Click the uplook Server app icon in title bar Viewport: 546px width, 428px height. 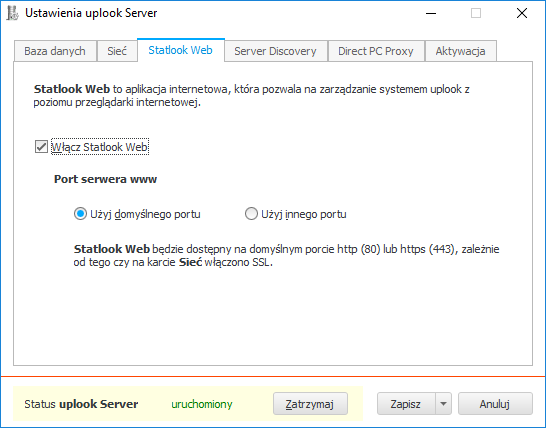tap(12, 13)
